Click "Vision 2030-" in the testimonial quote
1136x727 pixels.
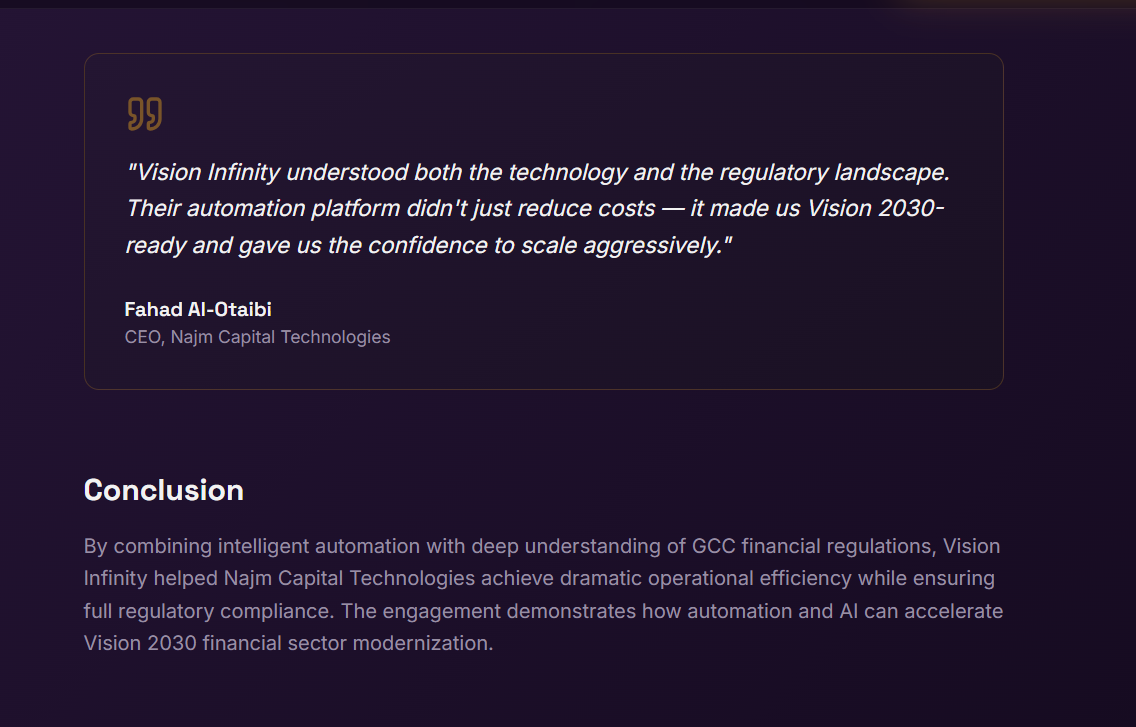click(x=876, y=208)
